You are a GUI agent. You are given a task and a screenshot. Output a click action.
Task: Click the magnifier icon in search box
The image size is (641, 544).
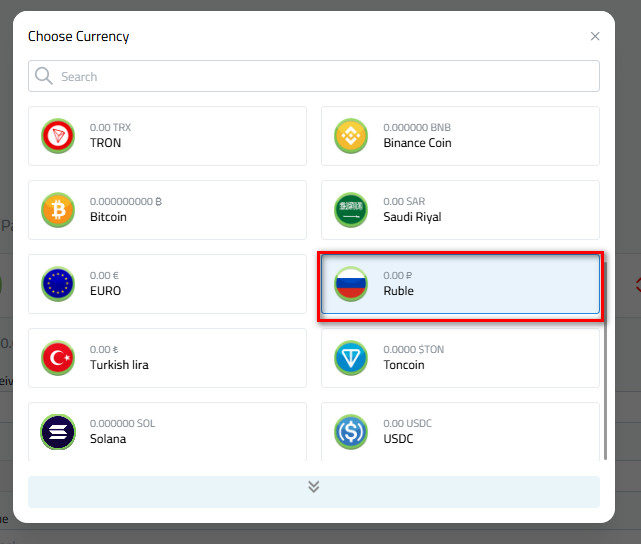pos(43,76)
